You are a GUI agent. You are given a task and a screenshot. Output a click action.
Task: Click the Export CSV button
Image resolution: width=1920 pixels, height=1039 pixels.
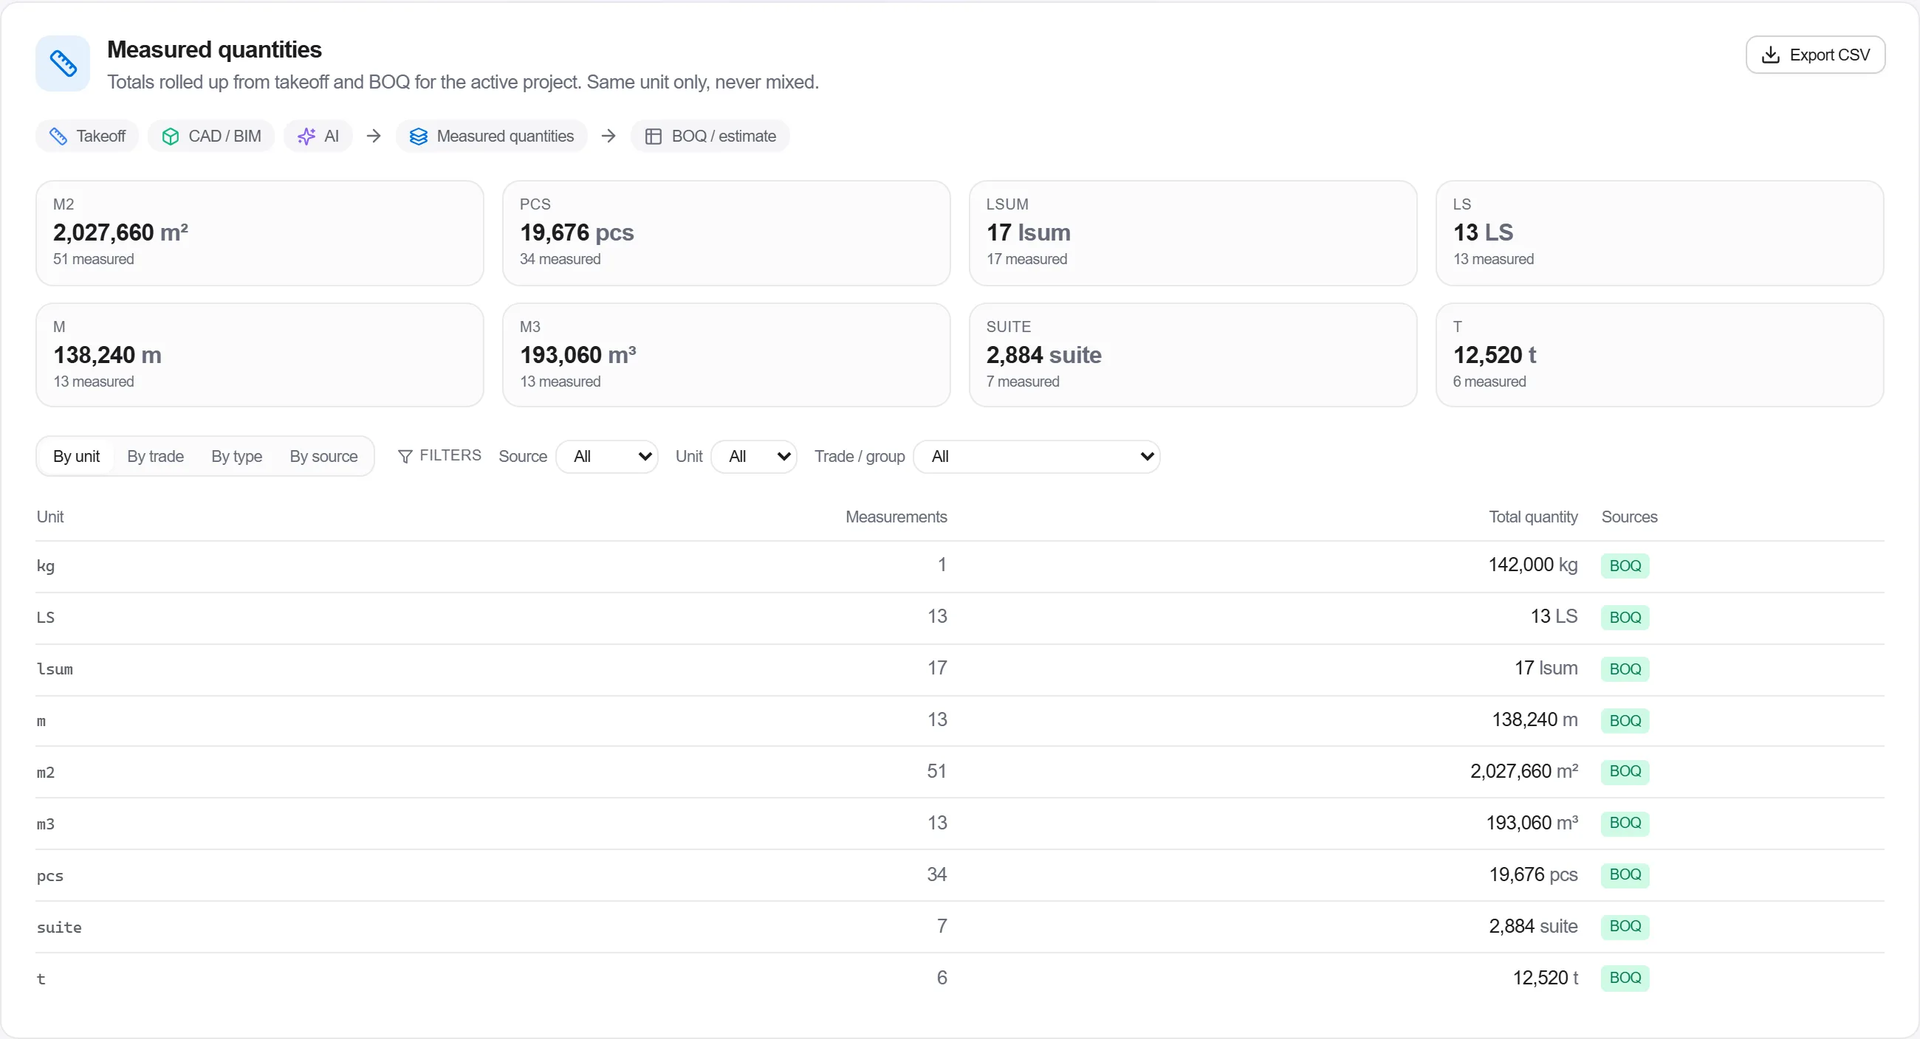coord(1815,55)
